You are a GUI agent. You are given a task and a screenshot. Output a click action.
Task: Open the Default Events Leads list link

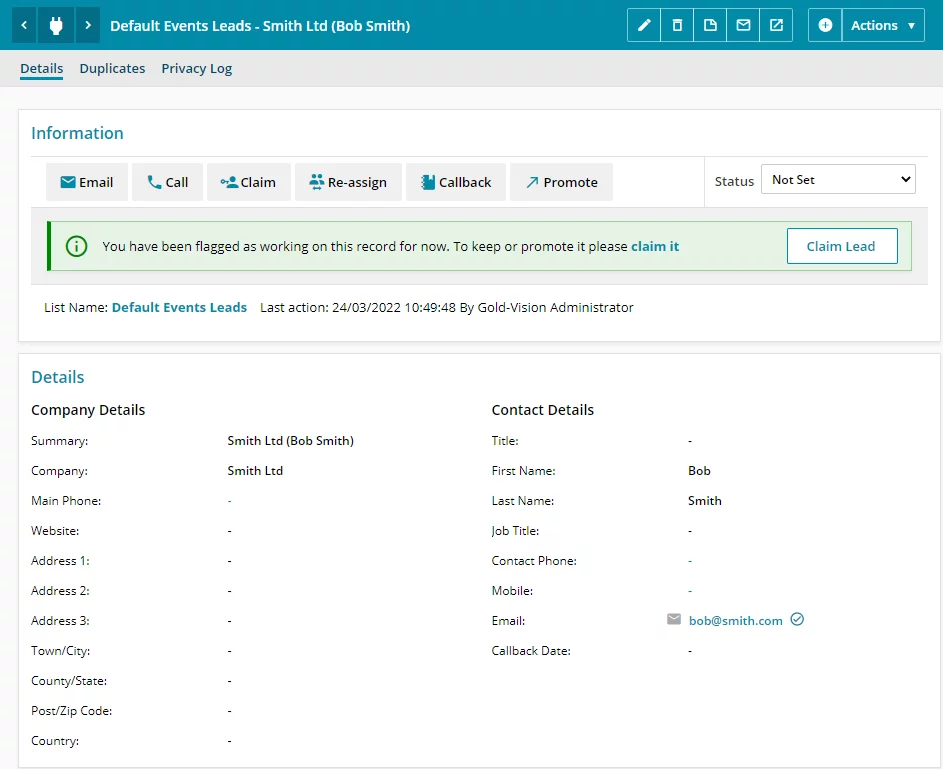click(179, 308)
